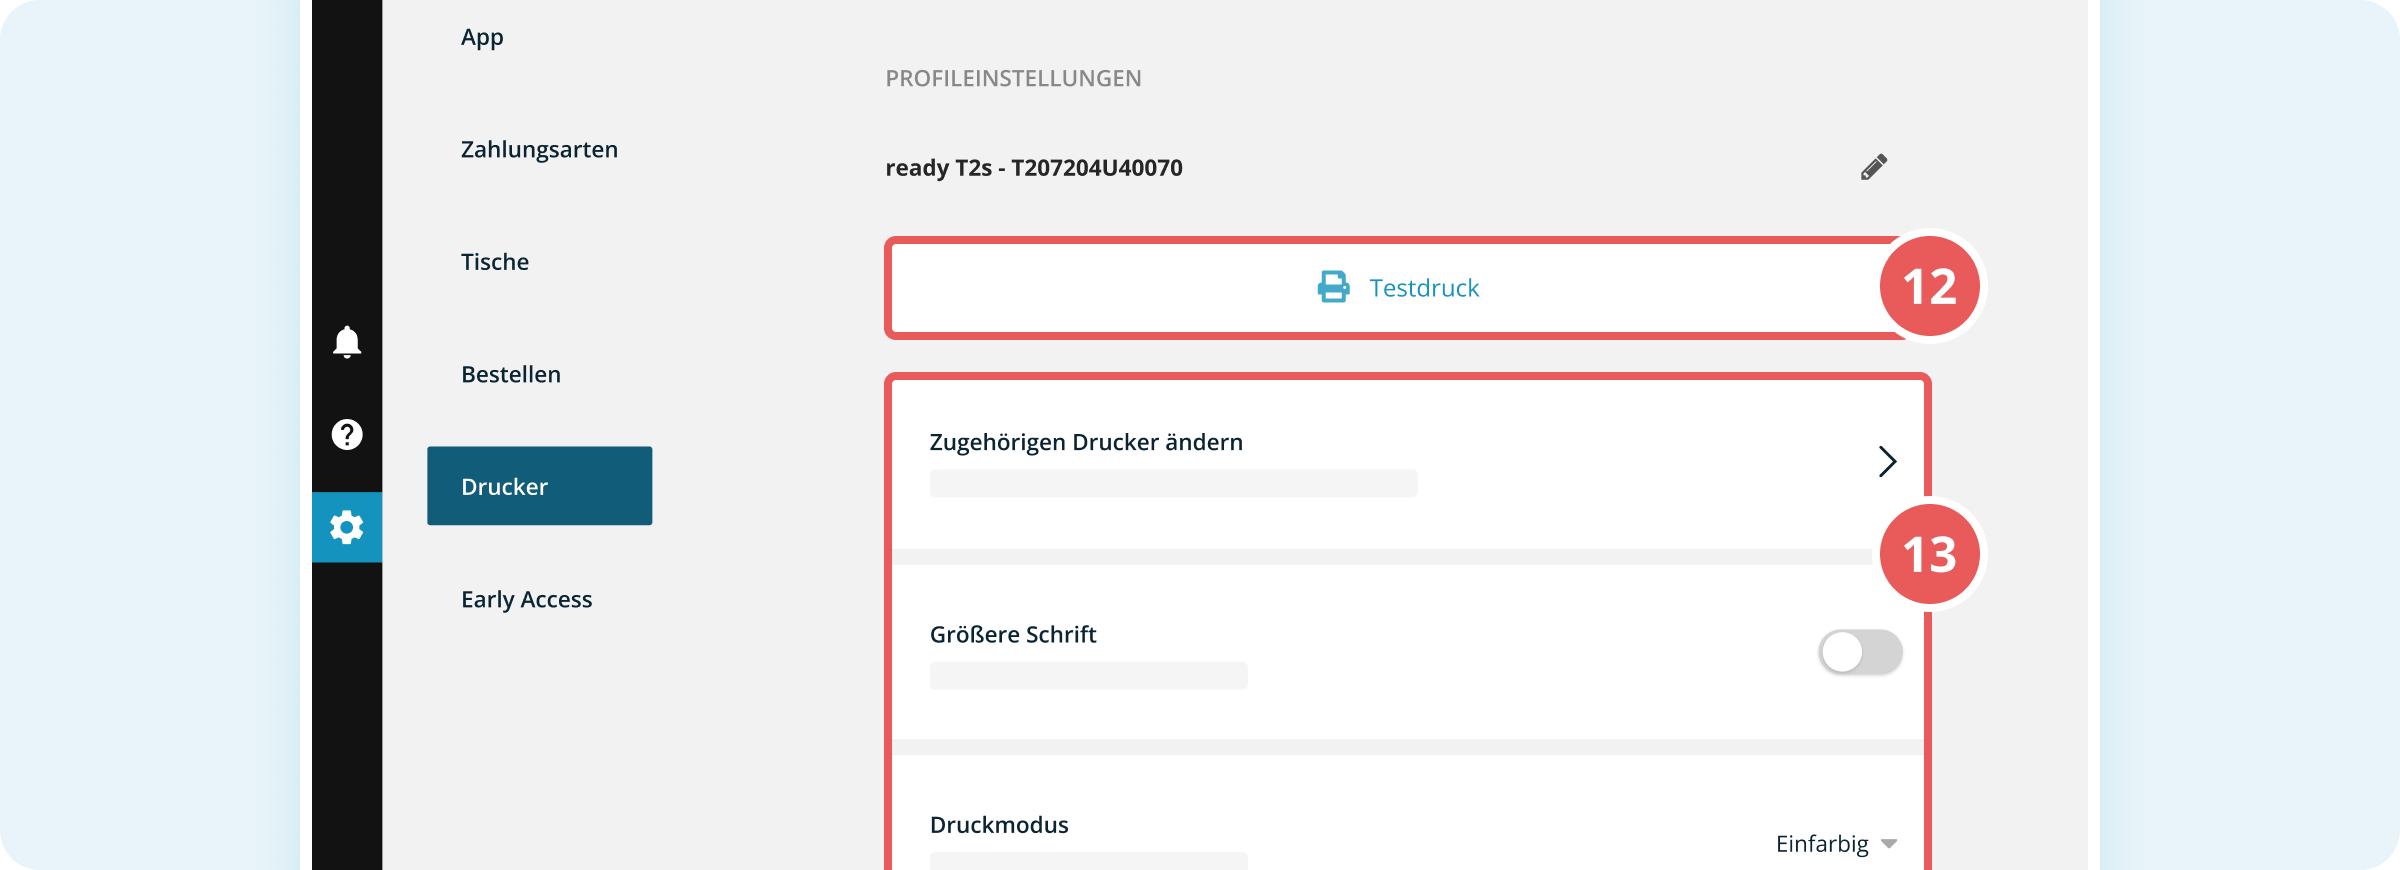Select the settings gear icon
This screenshot has width=2400, height=870.
(x=347, y=527)
